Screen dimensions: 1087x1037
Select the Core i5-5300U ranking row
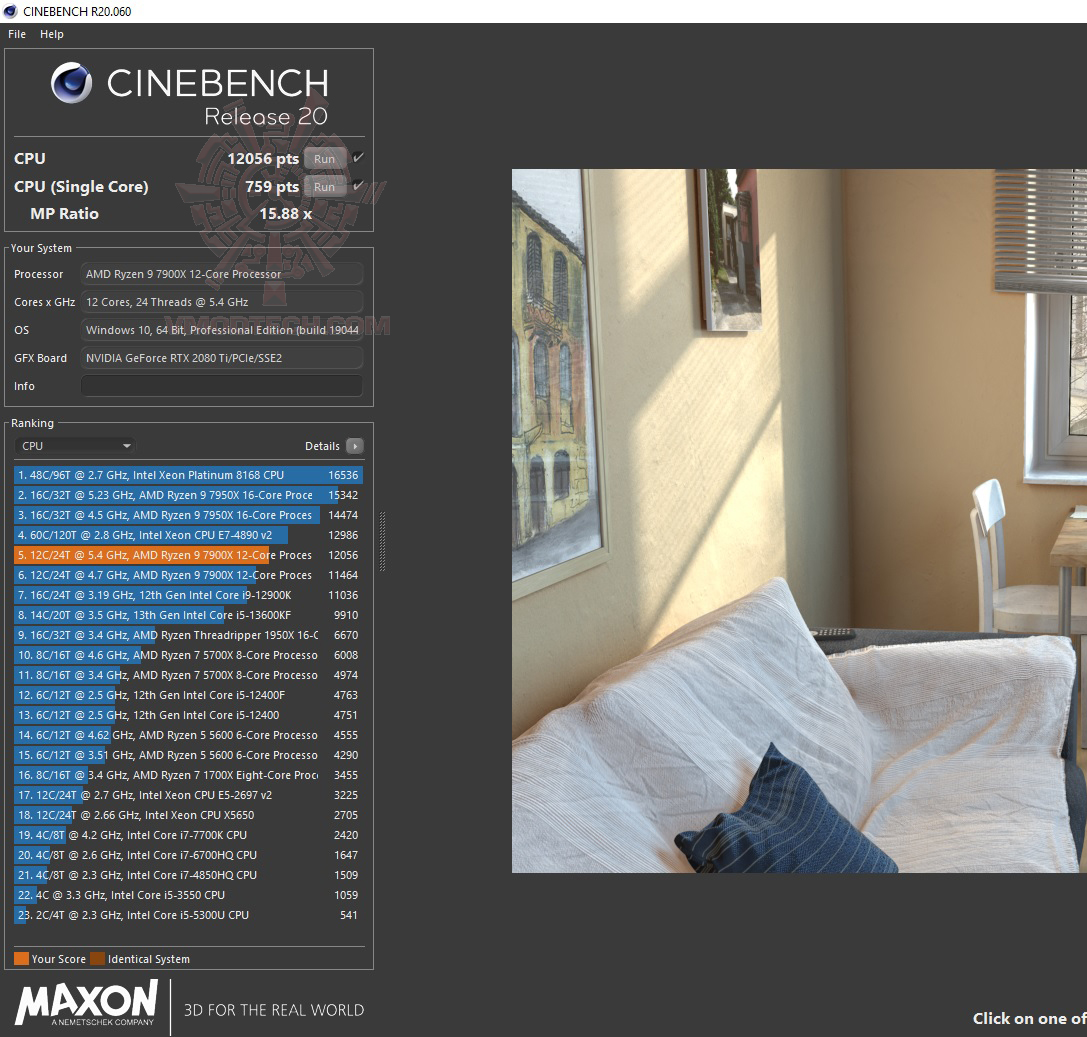pyautogui.click(x=188, y=916)
